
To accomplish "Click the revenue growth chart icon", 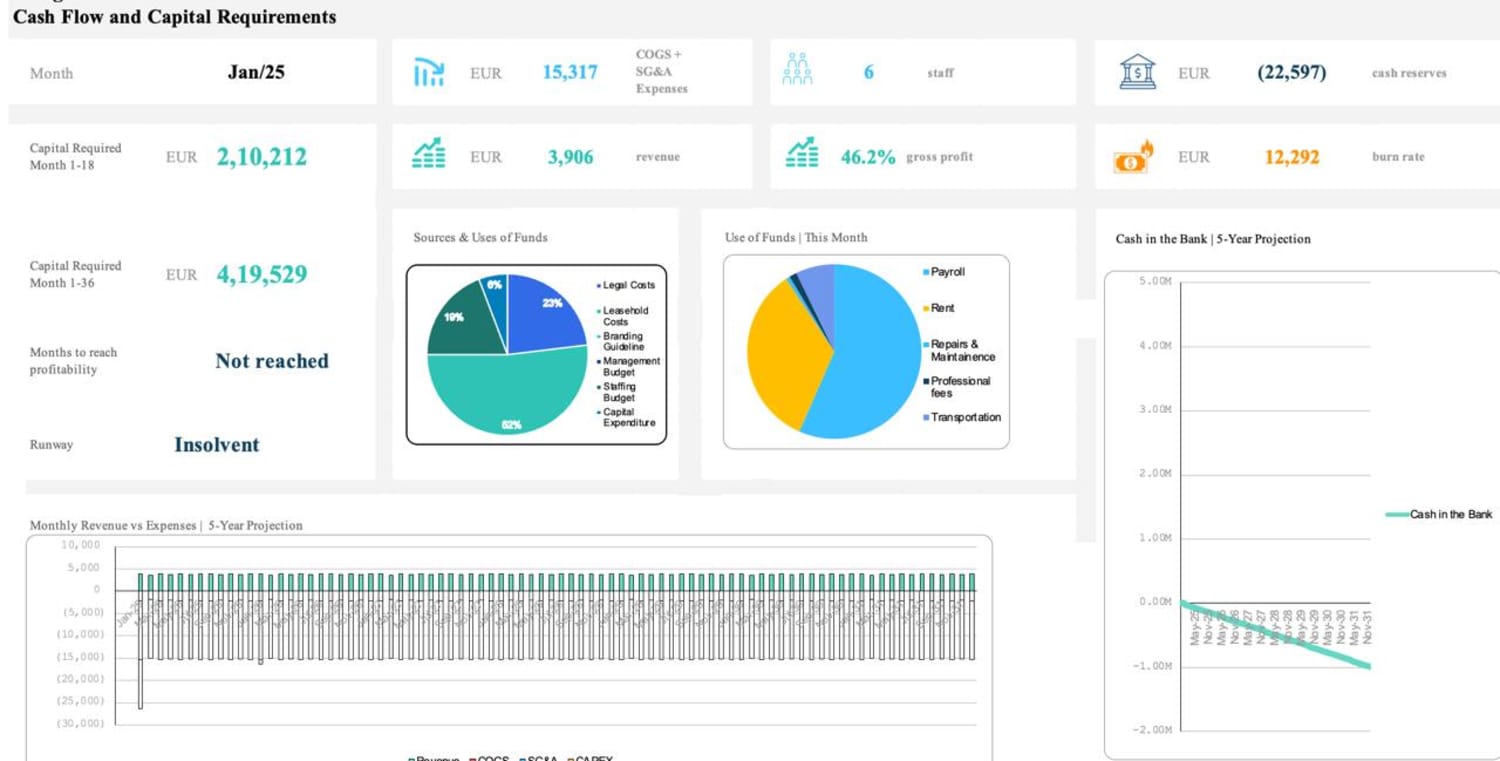I will pyautogui.click(x=429, y=155).
